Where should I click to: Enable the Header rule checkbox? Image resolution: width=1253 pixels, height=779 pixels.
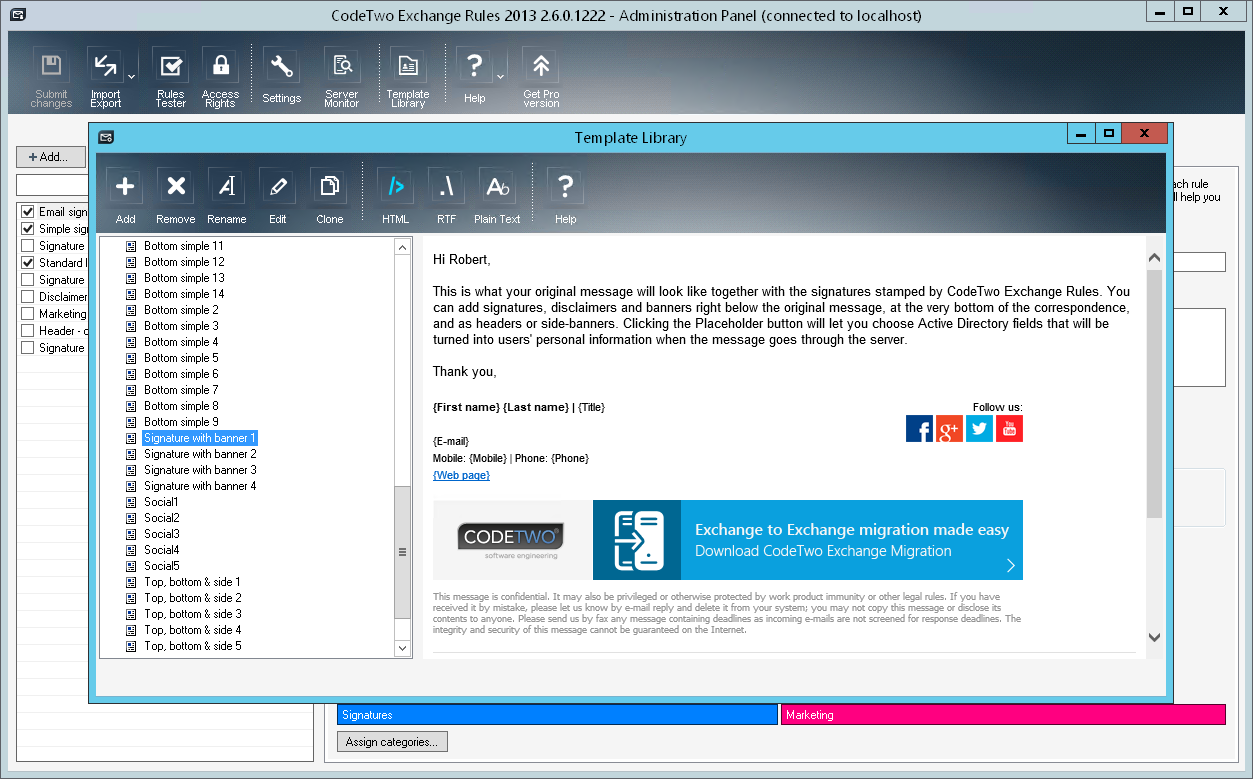(x=28, y=331)
